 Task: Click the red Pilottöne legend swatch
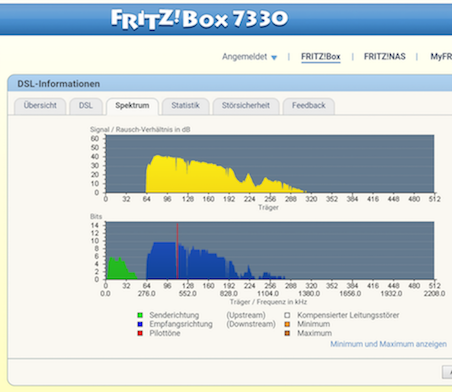point(140,333)
